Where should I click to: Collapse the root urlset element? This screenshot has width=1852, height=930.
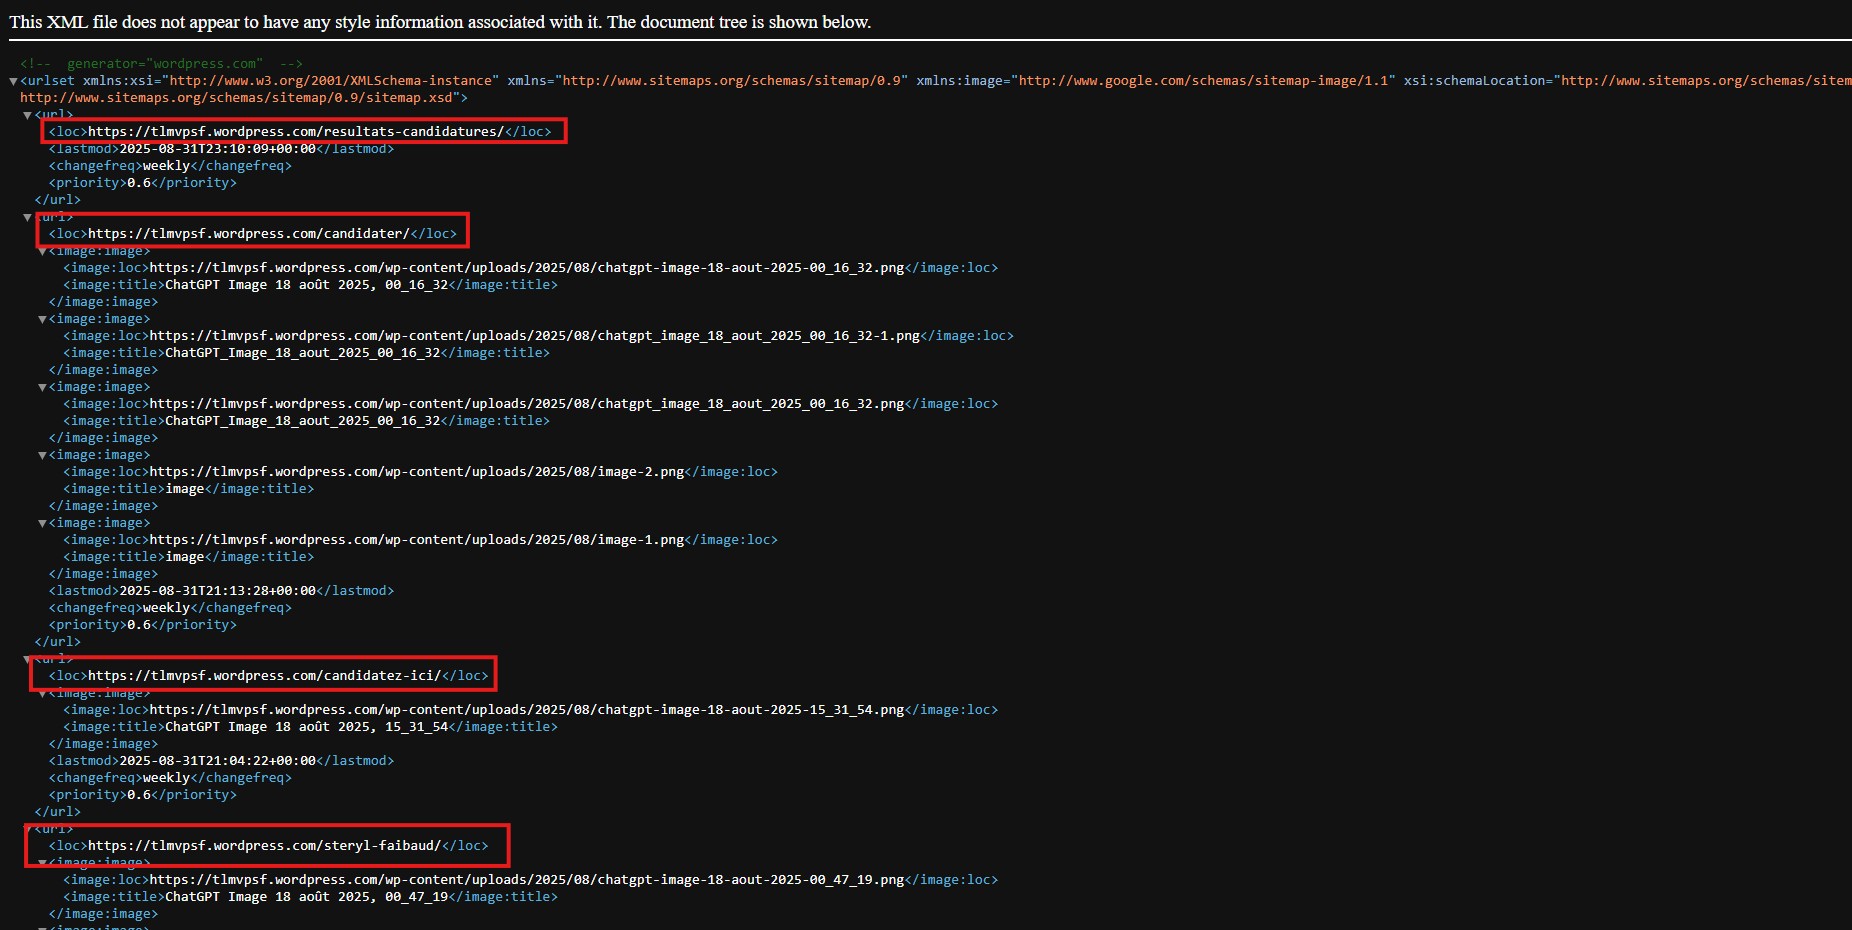tap(13, 81)
